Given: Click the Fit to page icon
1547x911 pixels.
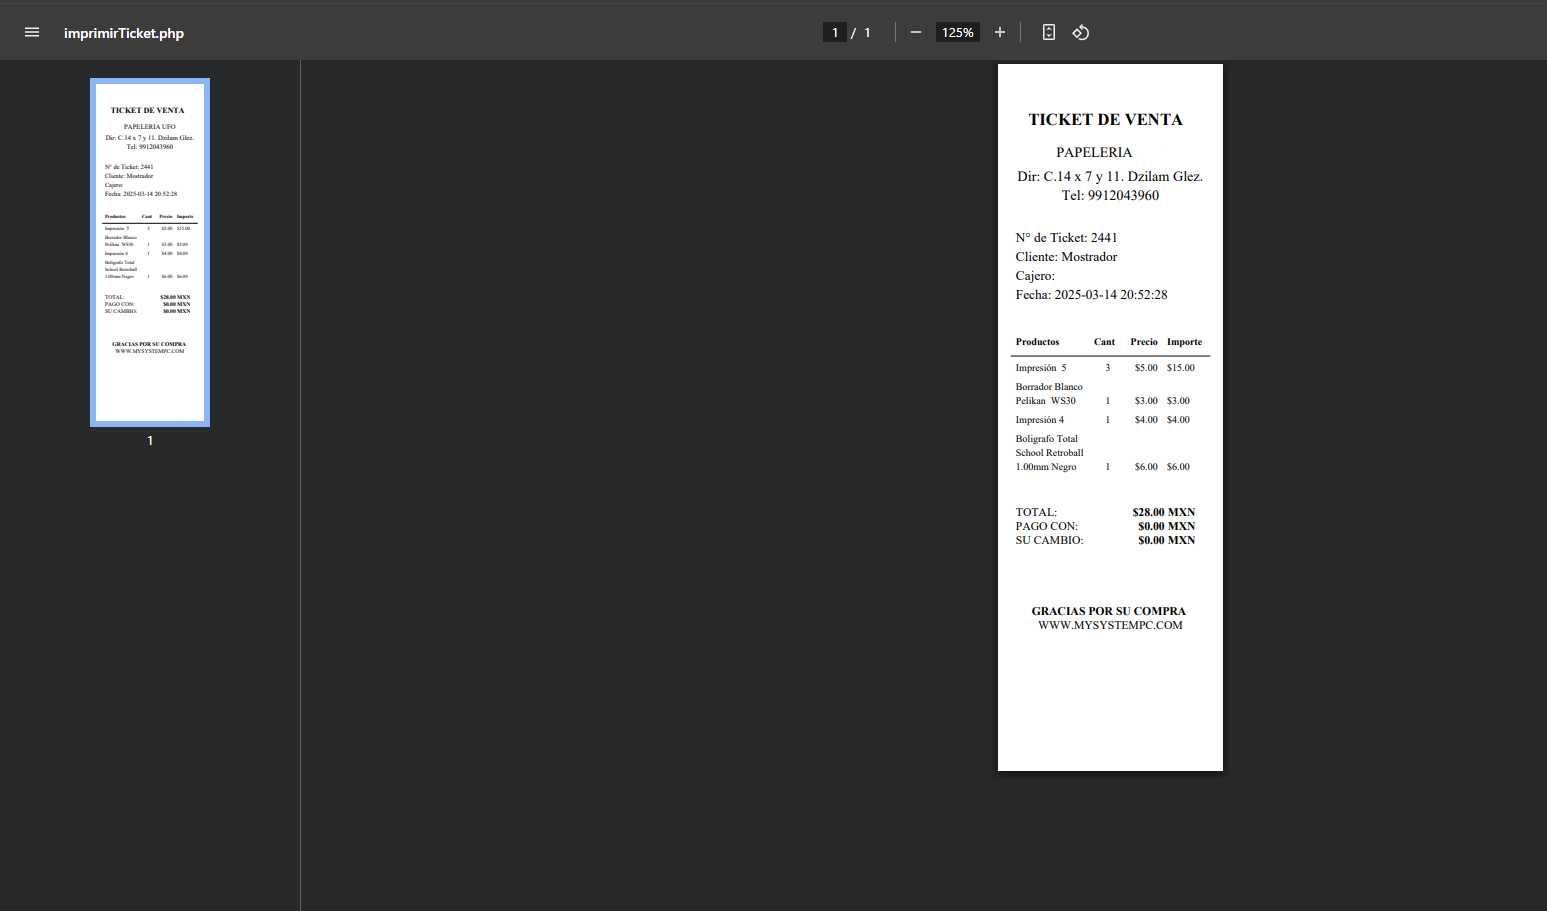Looking at the screenshot, I should (1048, 32).
